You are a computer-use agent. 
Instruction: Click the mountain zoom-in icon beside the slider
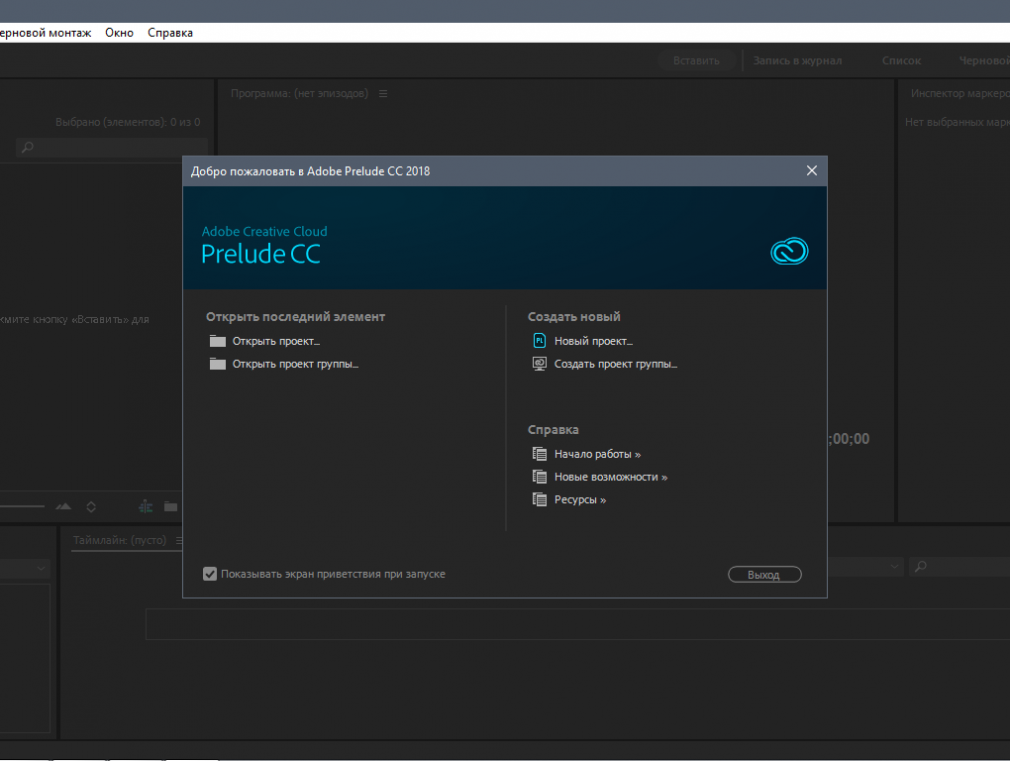(x=63, y=506)
